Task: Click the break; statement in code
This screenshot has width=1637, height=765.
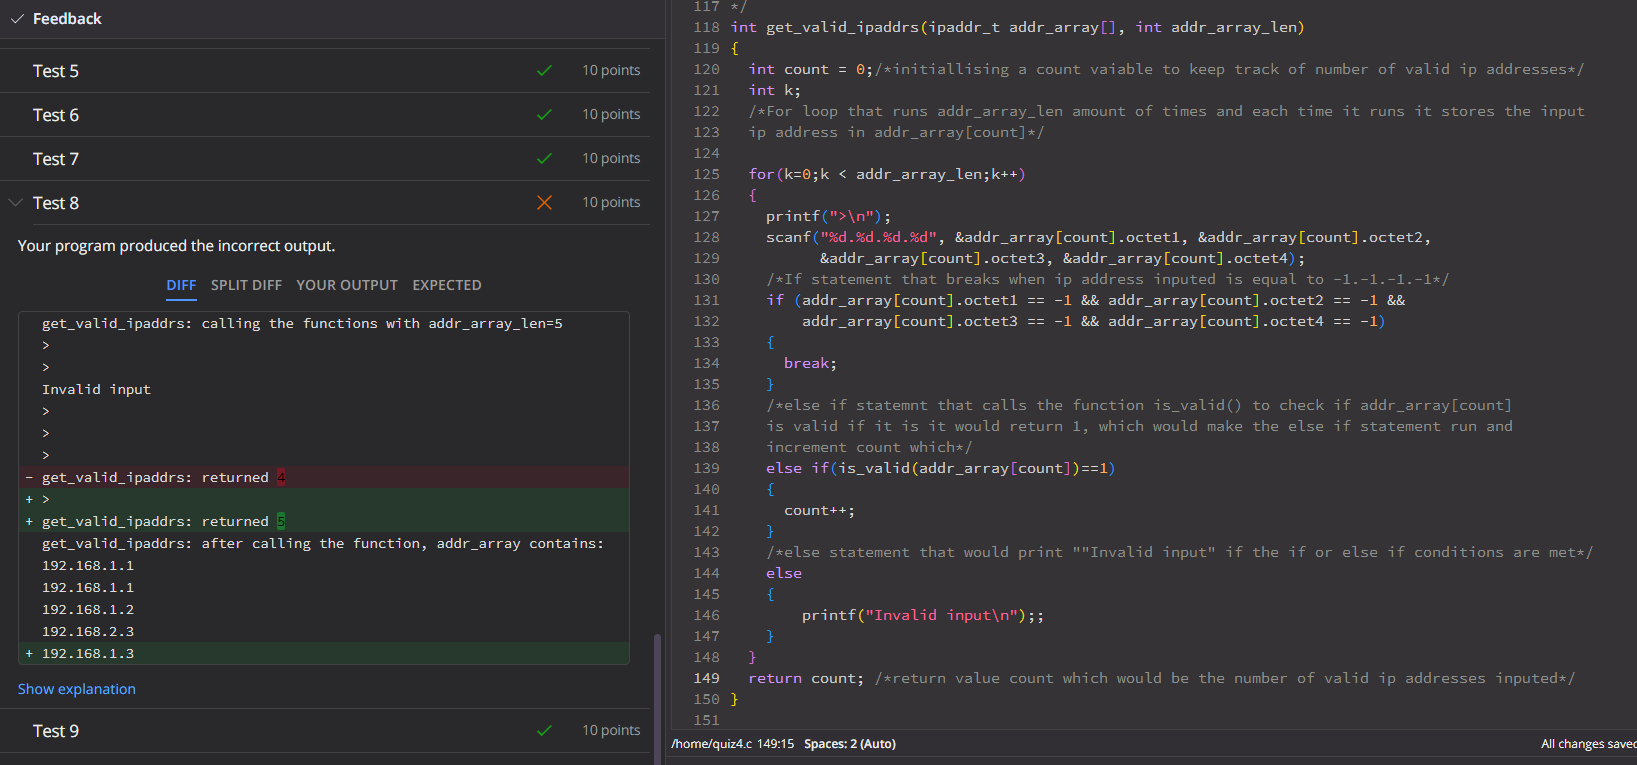Action: point(810,363)
